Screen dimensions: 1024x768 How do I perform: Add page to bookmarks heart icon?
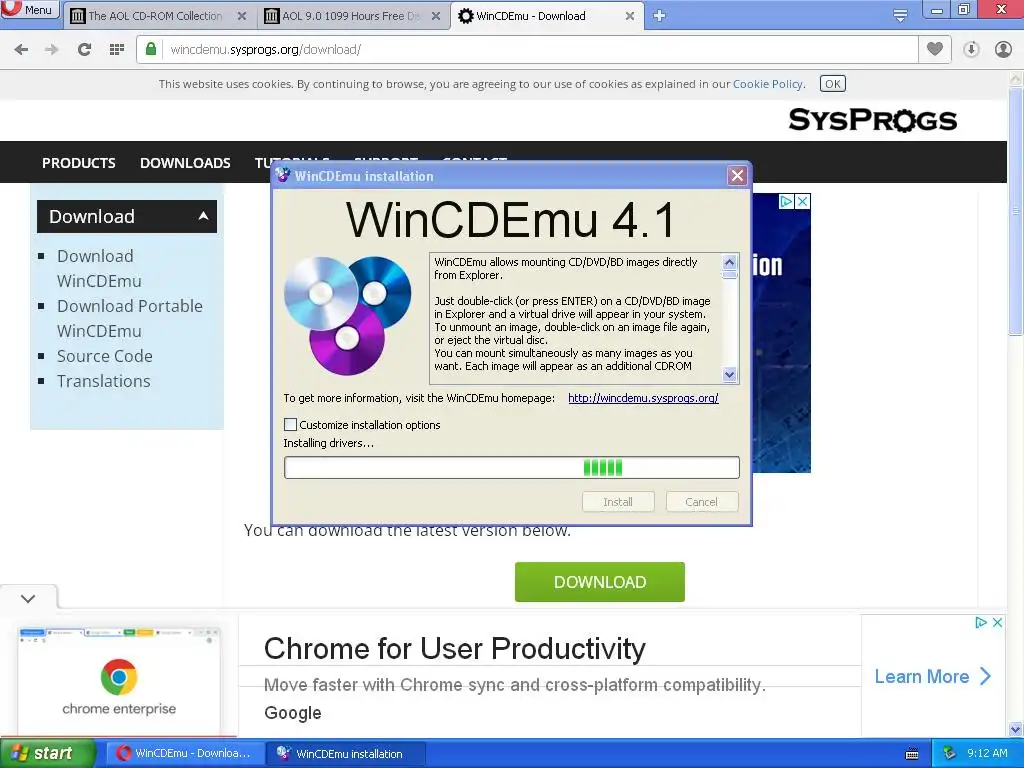click(x=935, y=49)
